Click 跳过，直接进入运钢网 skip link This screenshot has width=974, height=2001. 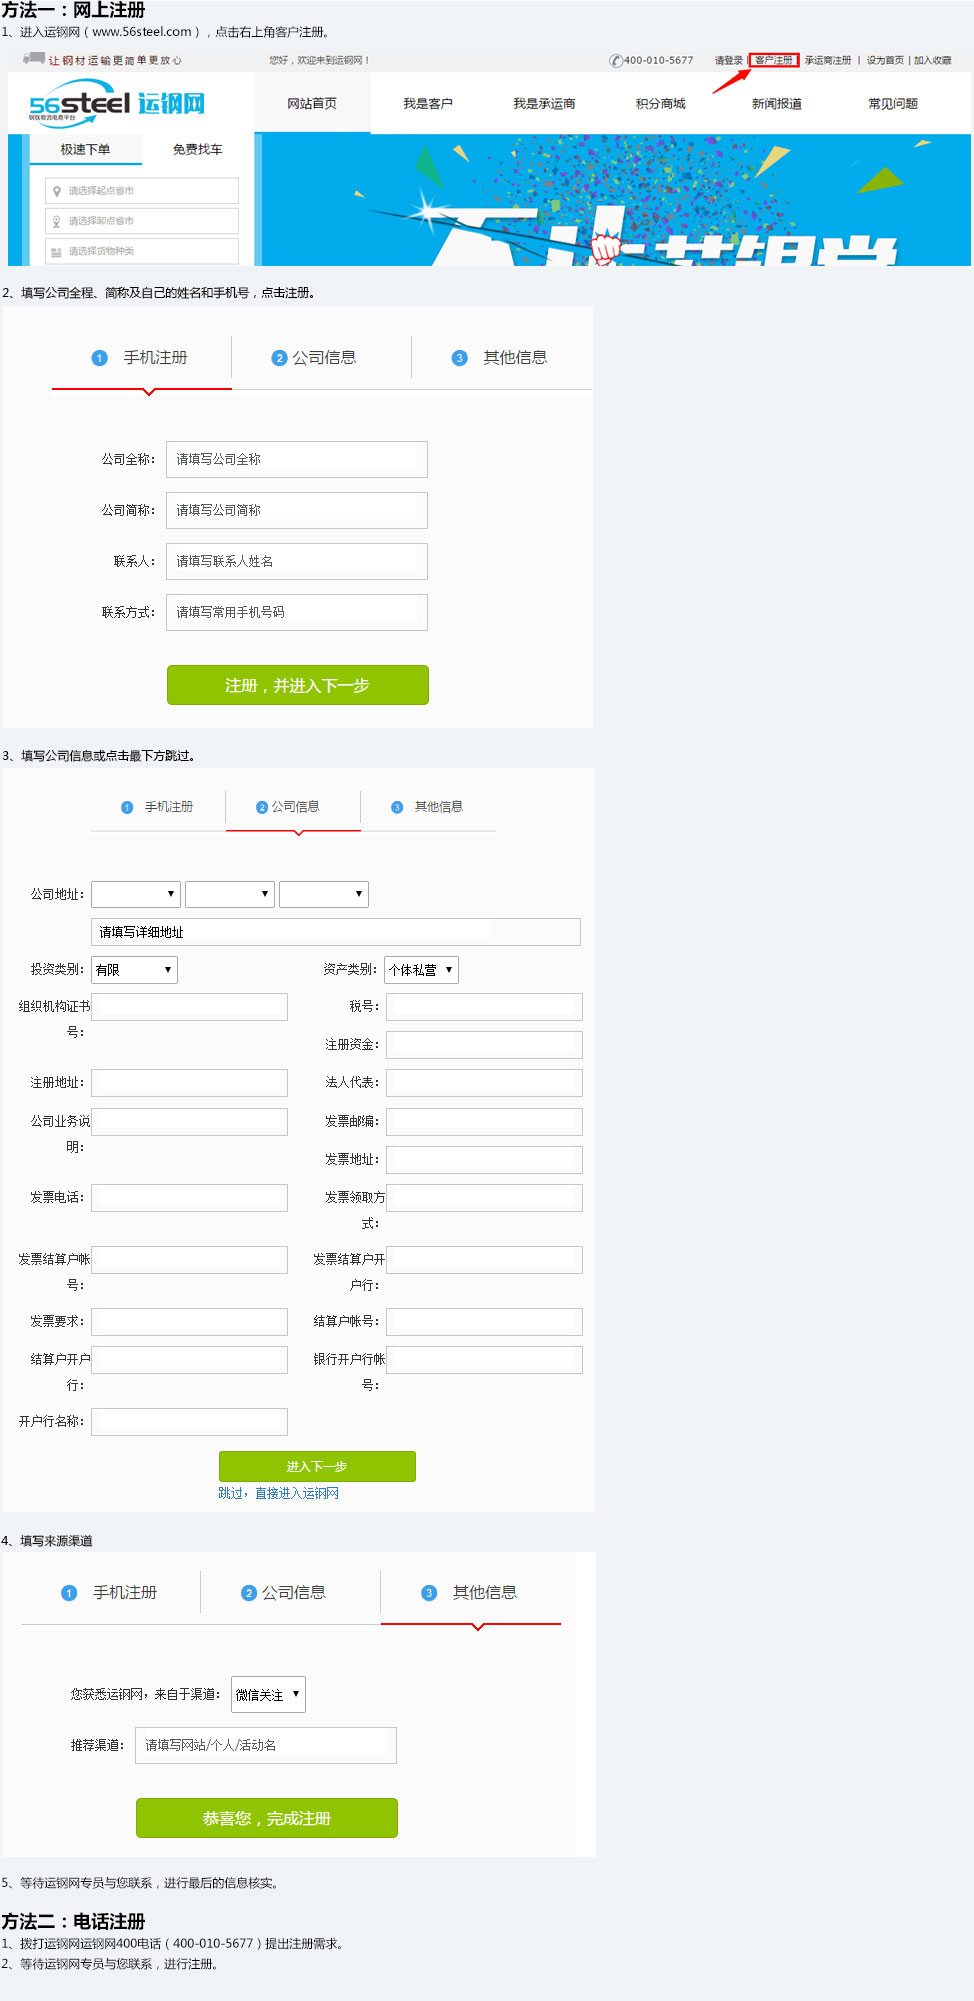(x=279, y=1493)
